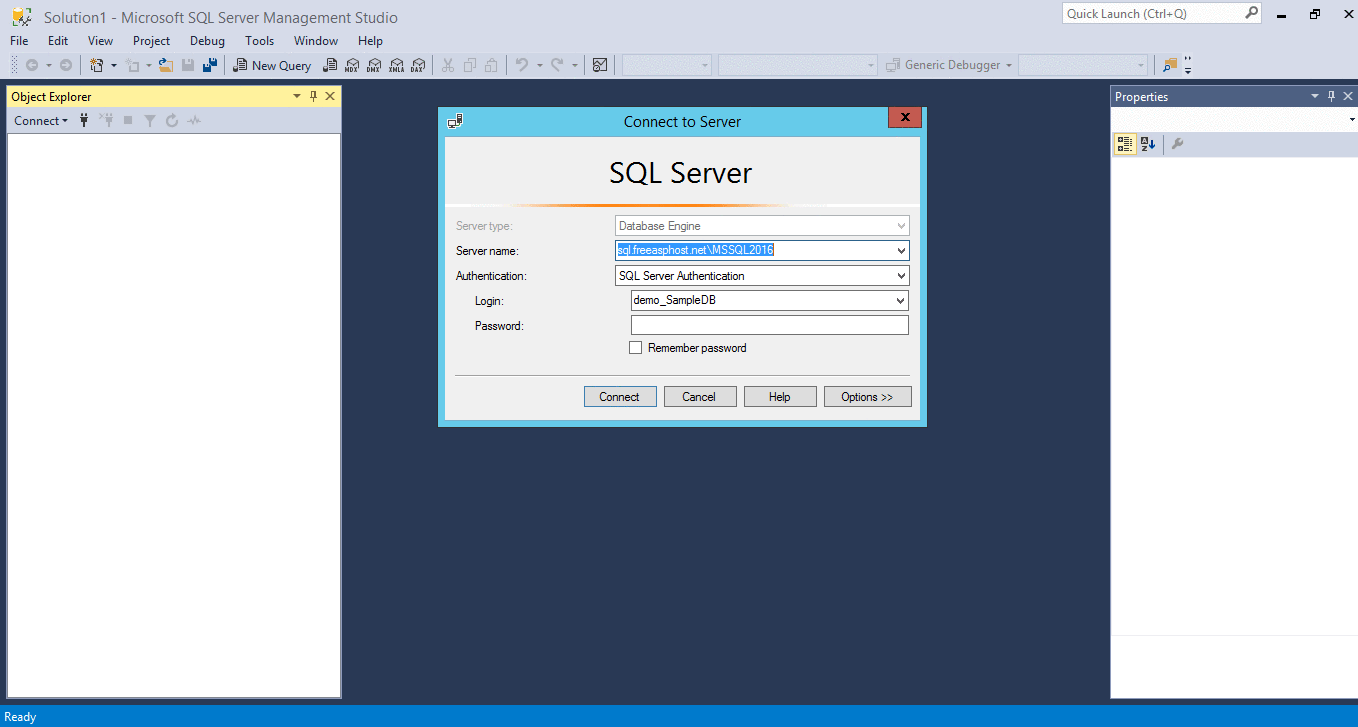1358x727 pixels.
Task: Open the Generic Debugger dropdown
Action: pos(1009,65)
